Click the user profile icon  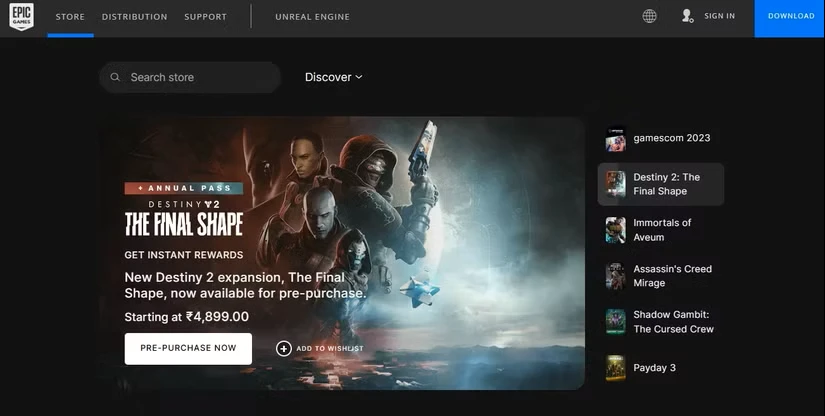click(687, 16)
